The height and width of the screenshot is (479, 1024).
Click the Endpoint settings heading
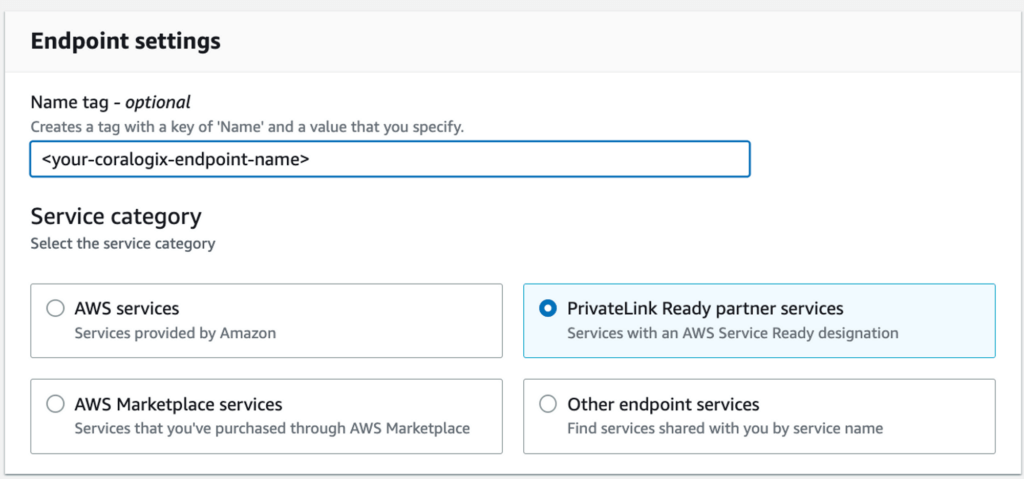[x=126, y=42]
